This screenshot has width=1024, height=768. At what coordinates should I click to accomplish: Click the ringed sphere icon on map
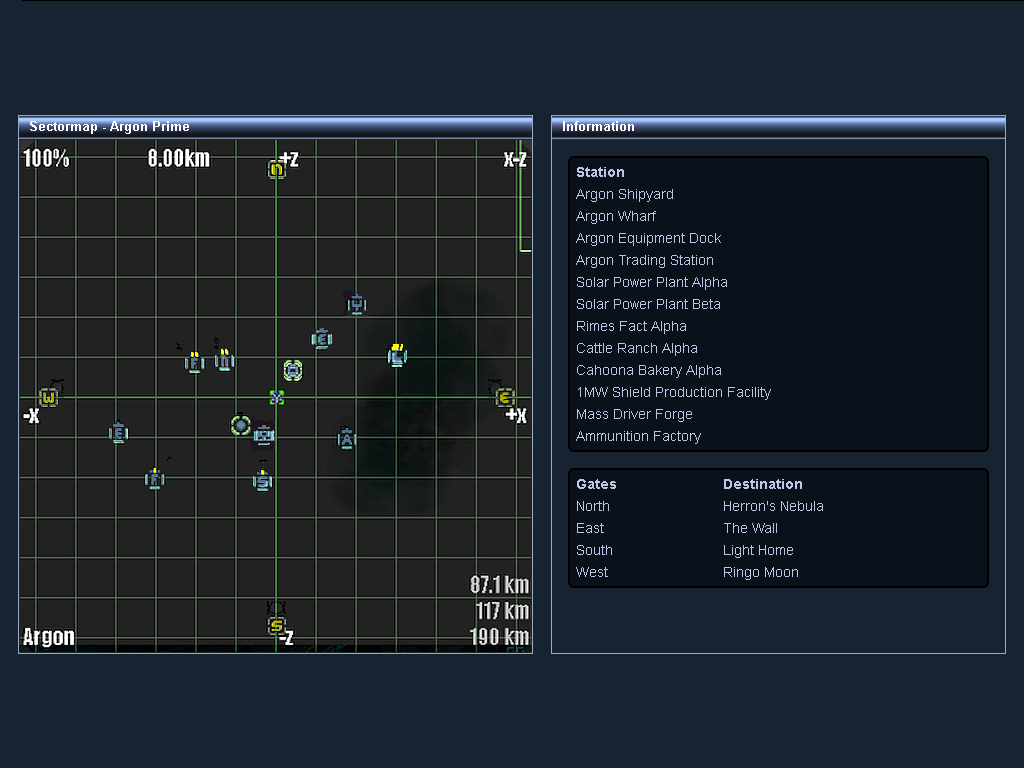click(x=240, y=426)
